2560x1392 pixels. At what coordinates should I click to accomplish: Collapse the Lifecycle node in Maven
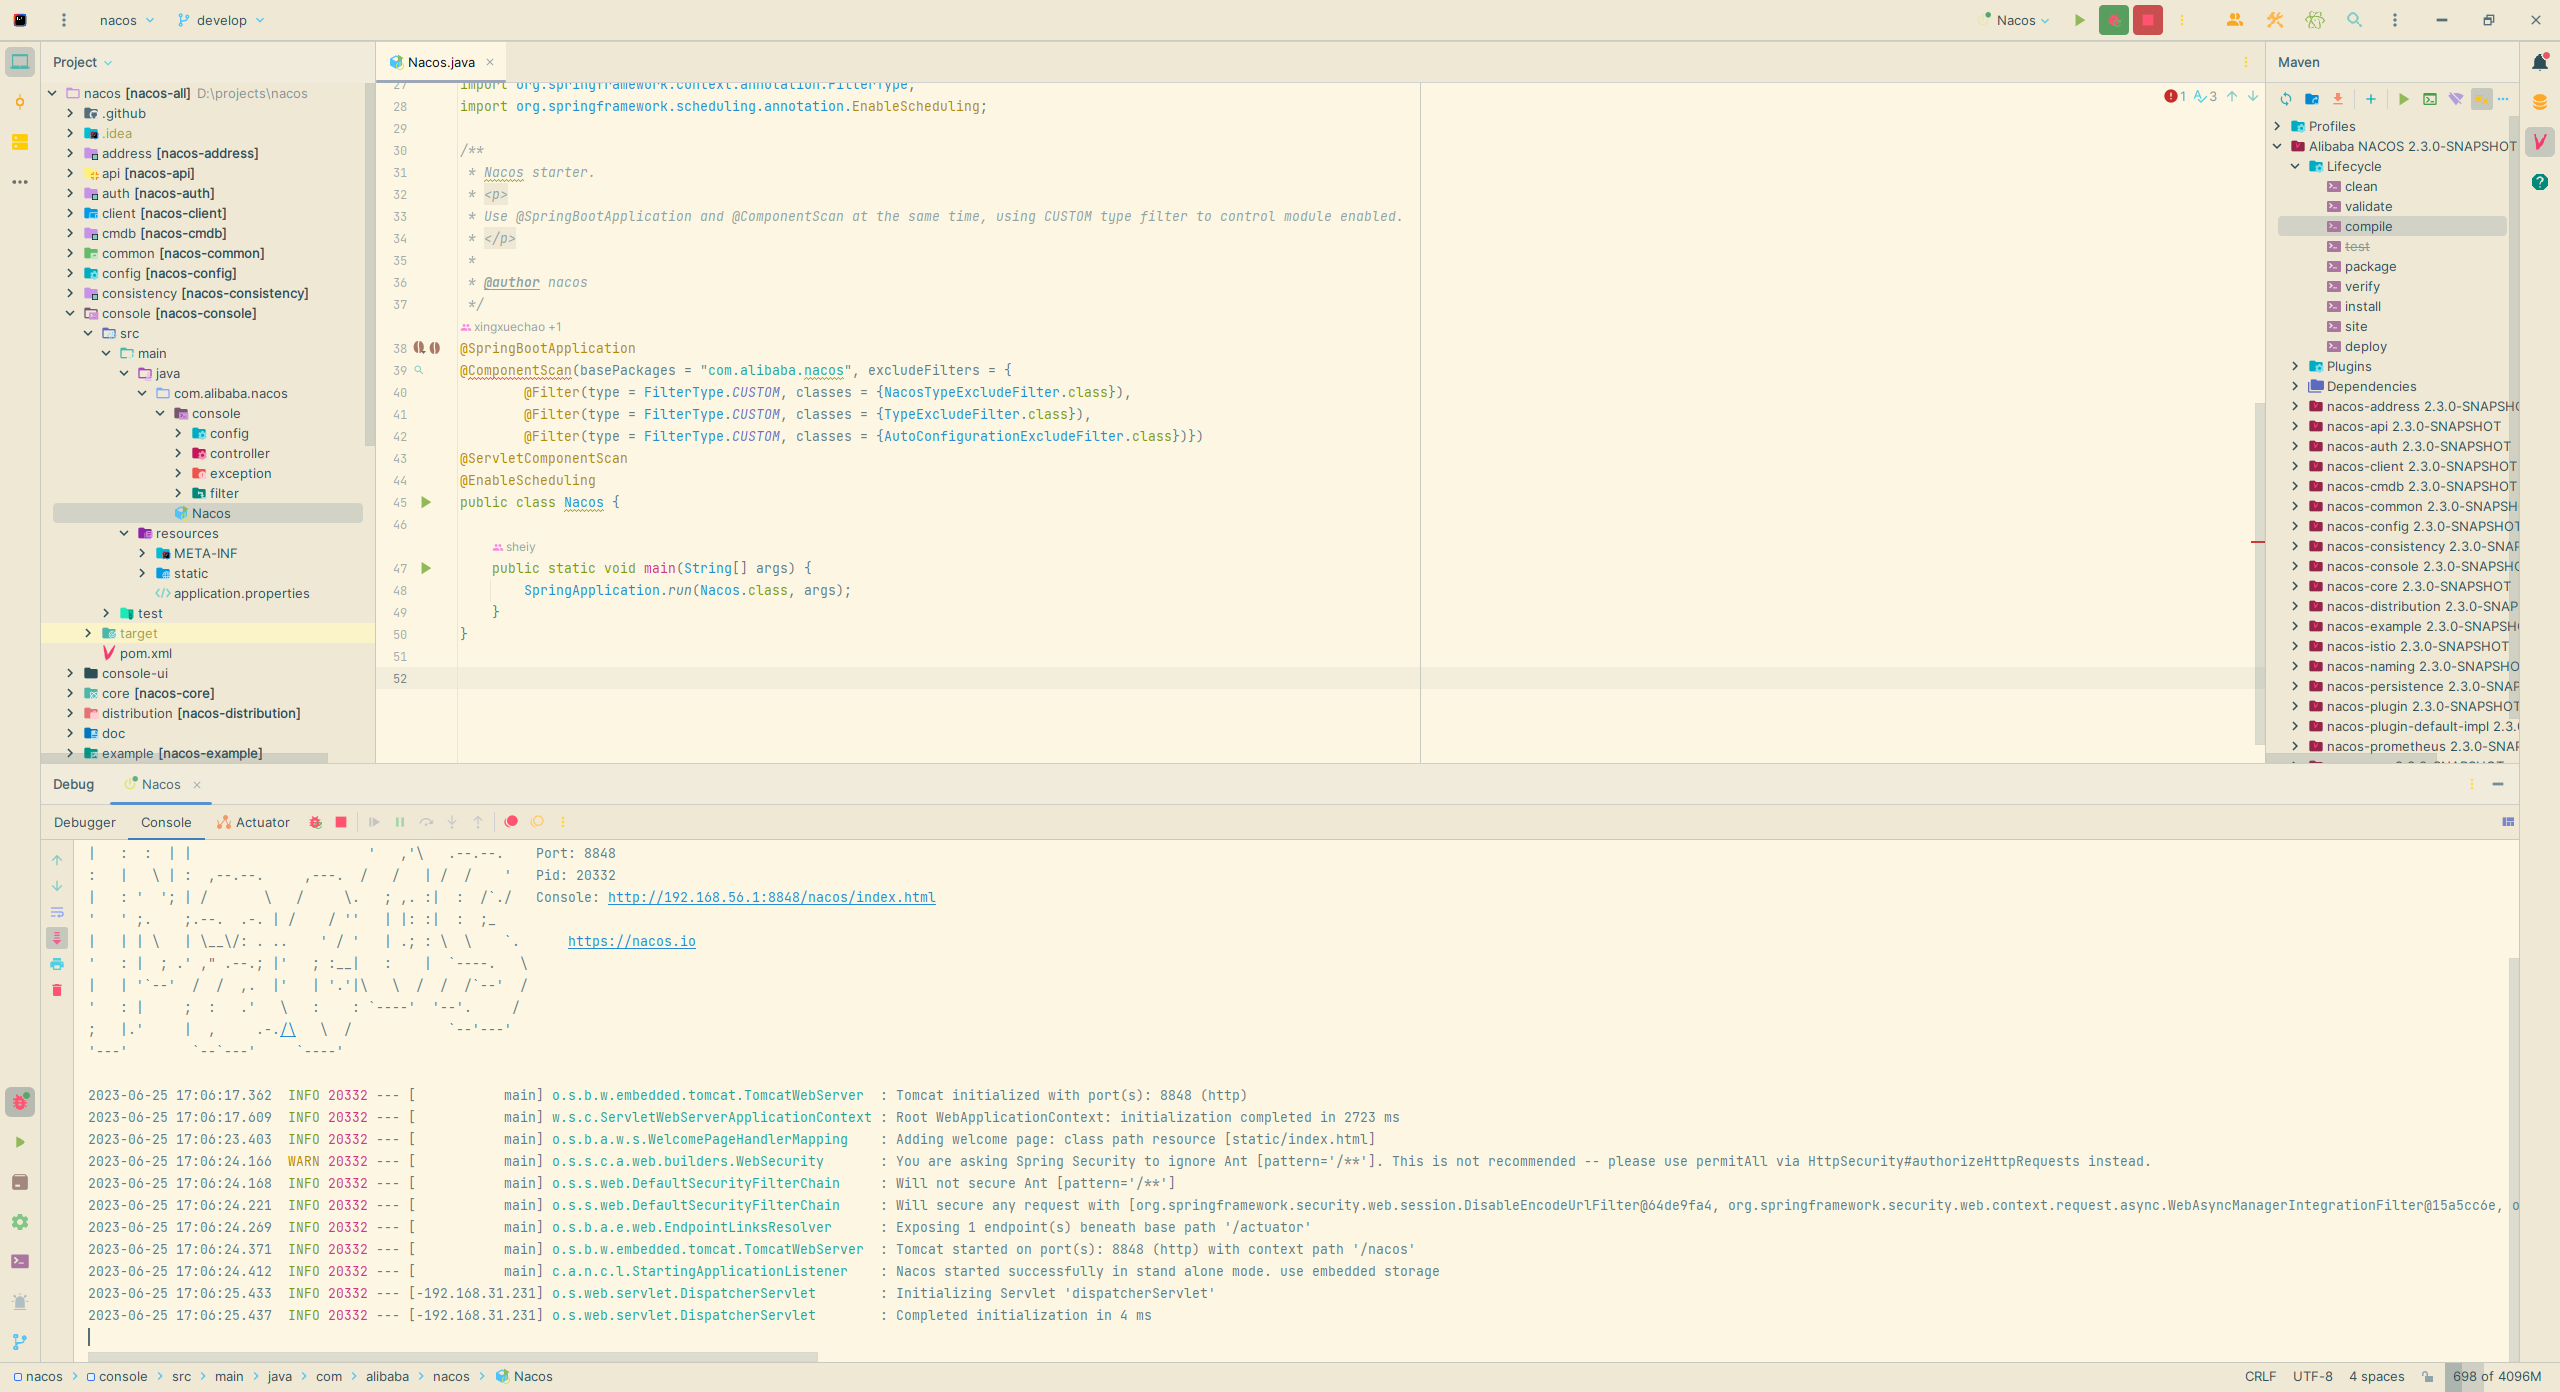point(2296,166)
